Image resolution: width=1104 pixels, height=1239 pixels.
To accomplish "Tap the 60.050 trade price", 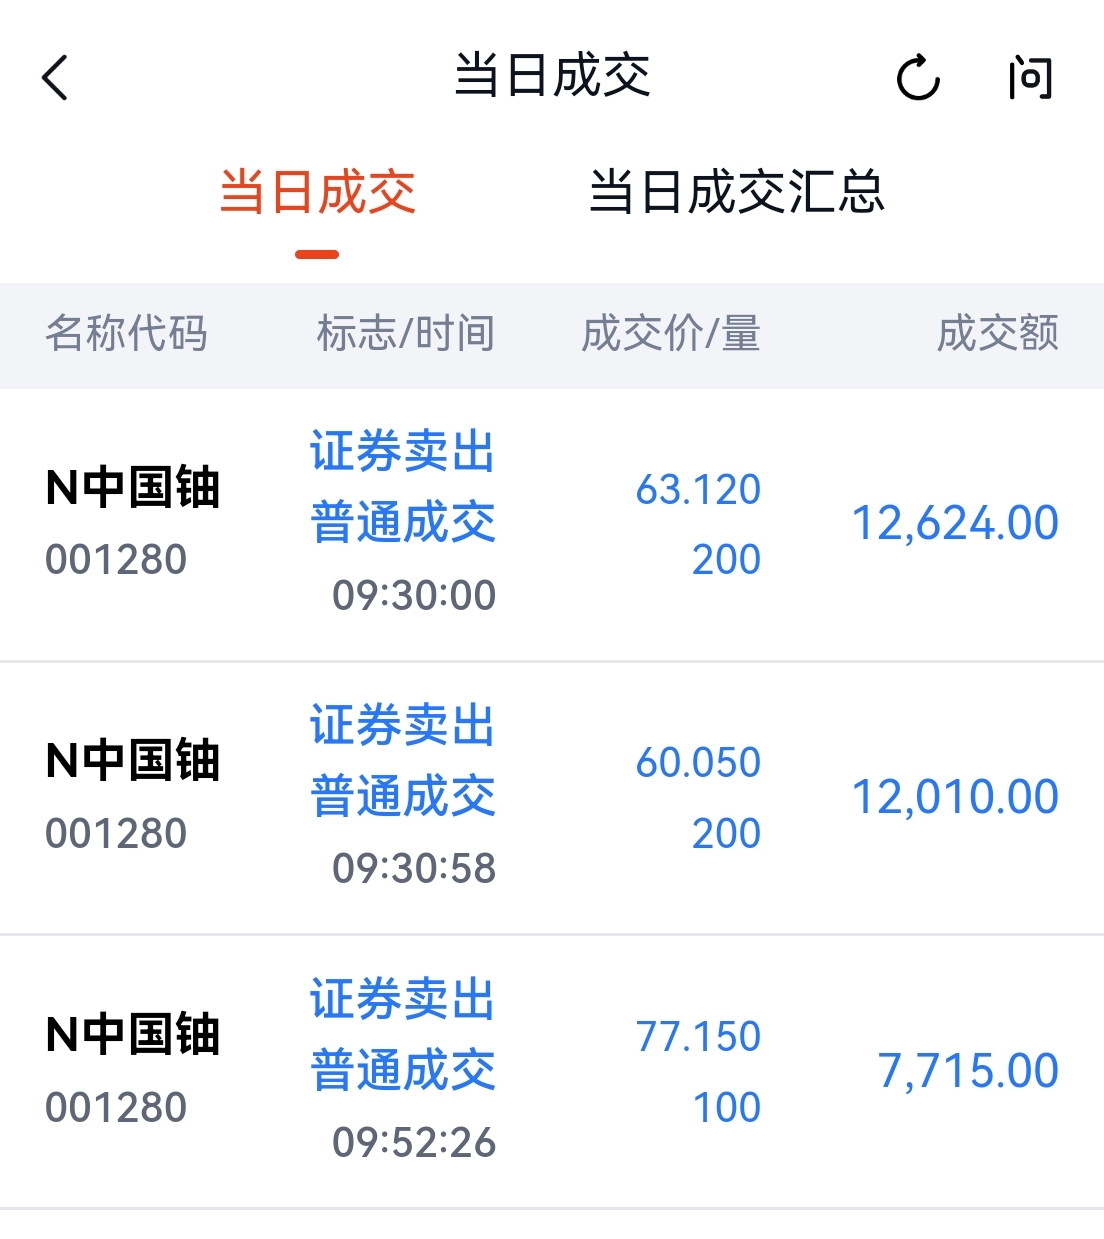I will pyautogui.click(x=698, y=763).
